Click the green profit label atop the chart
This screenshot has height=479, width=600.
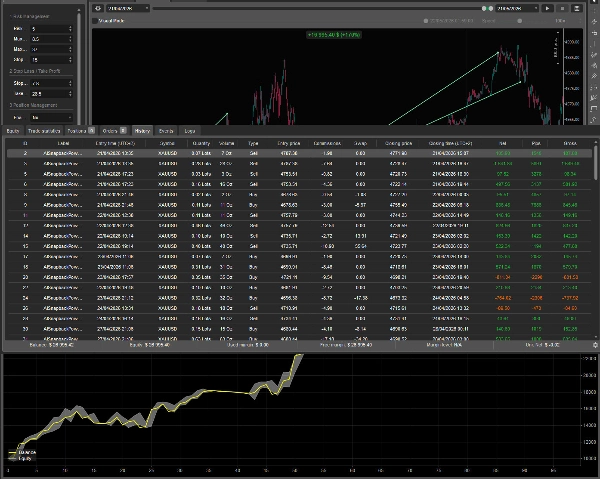pos(334,35)
